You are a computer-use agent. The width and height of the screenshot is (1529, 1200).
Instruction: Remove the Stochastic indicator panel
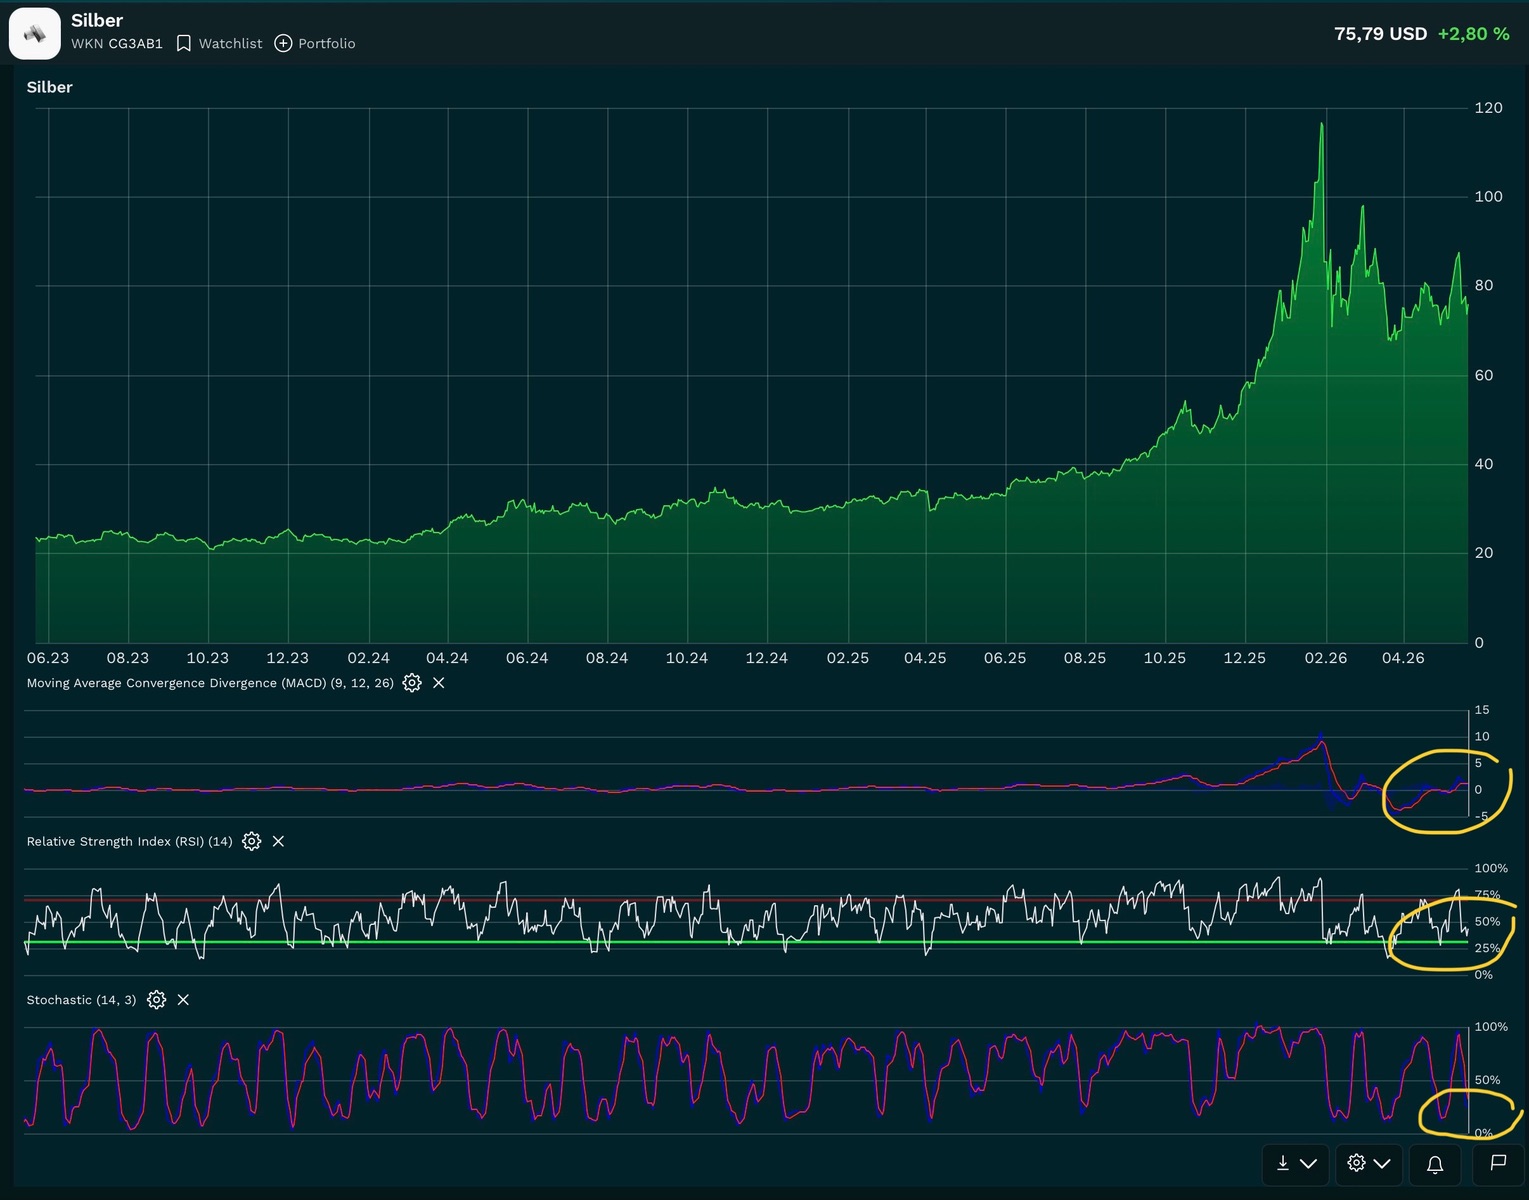183,1000
